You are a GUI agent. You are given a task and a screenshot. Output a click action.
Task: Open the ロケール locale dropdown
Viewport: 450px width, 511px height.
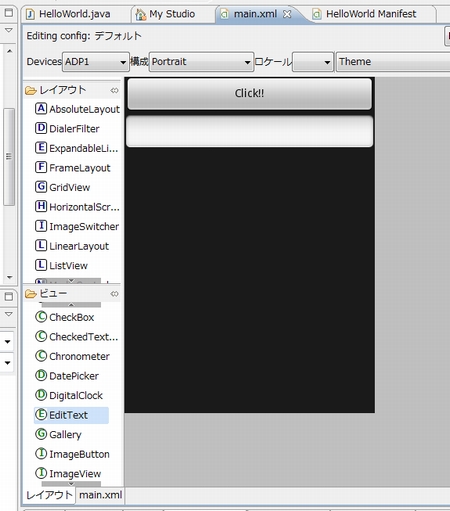coord(313,62)
